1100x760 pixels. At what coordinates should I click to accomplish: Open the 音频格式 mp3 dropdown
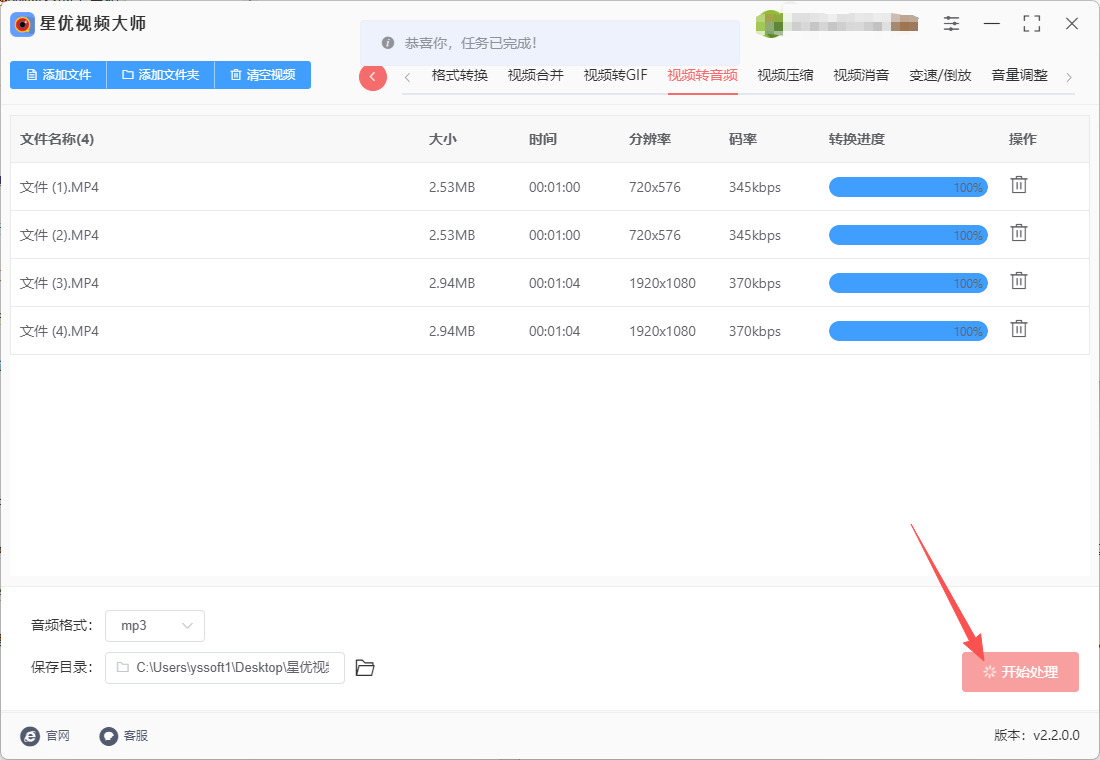pyautogui.click(x=155, y=626)
